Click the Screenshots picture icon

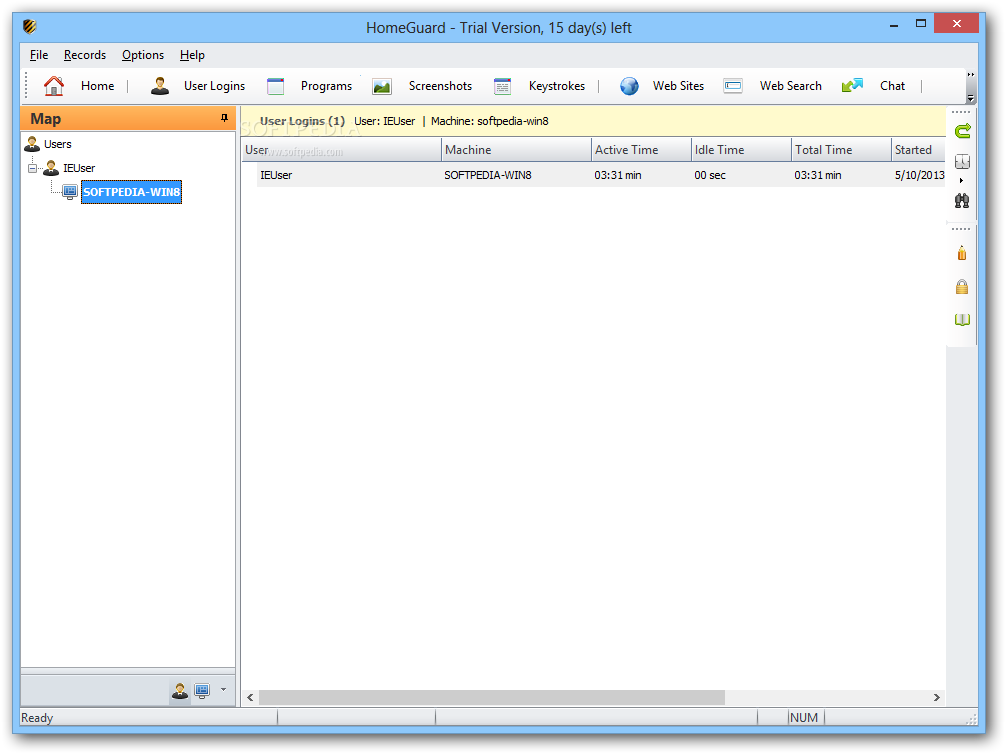click(x=382, y=86)
